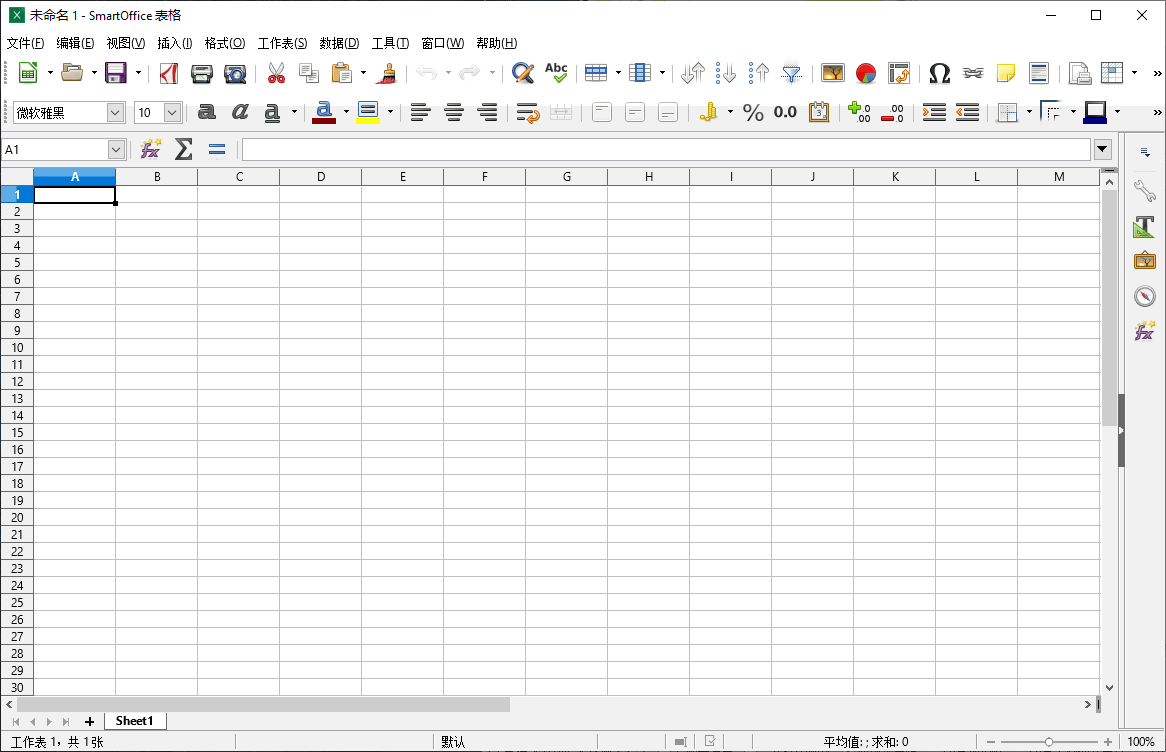Open the font size dropdown

coord(173,112)
